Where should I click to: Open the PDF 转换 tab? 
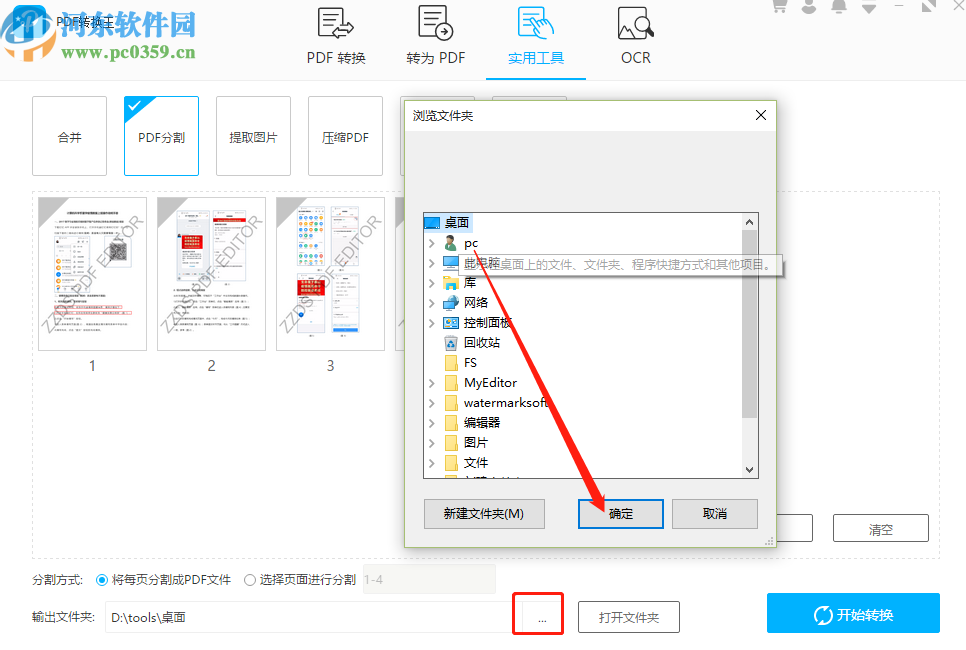[x=336, y=37]
